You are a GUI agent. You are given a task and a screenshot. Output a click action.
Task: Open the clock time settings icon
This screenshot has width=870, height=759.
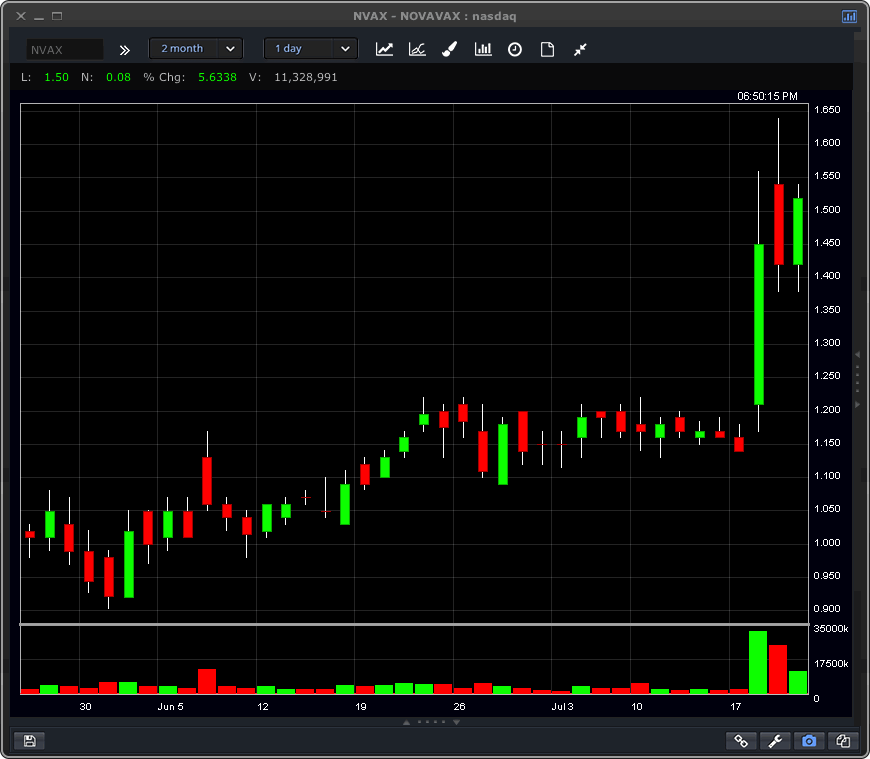coord(515,49)
